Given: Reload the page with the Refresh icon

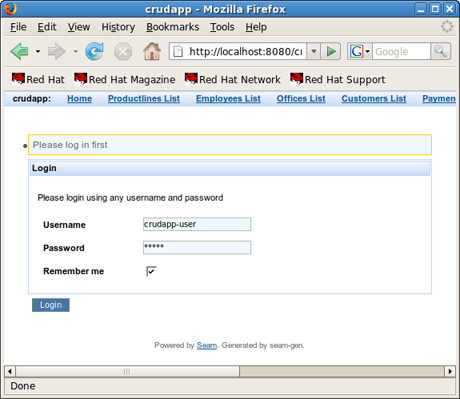Looking at the screenshot, I should click(94, 51).
